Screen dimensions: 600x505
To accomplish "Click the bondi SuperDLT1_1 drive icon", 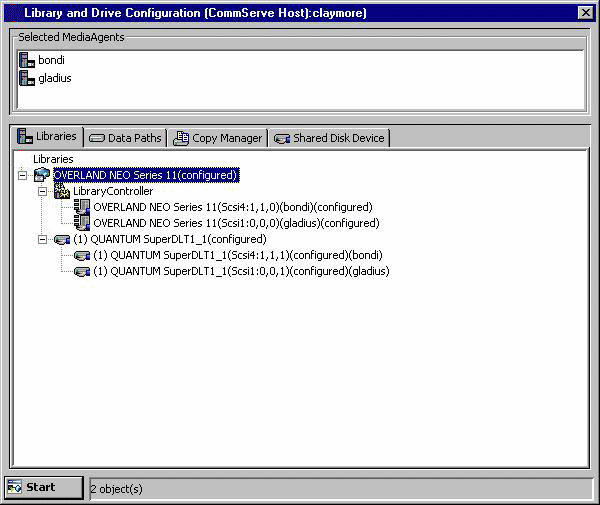I will click(82, 255).
